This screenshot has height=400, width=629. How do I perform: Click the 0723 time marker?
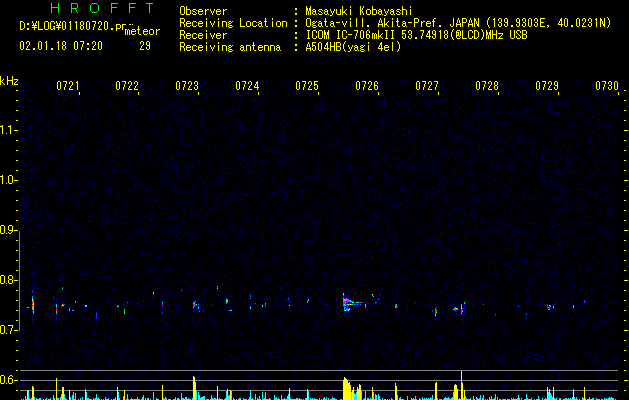(187, 86)
